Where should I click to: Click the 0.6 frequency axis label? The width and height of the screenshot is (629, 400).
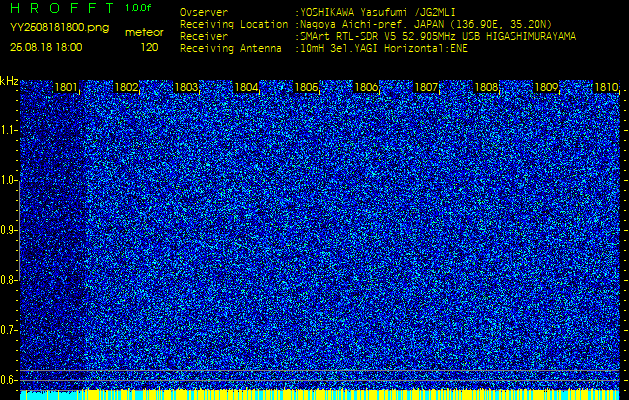pos(8,380)
